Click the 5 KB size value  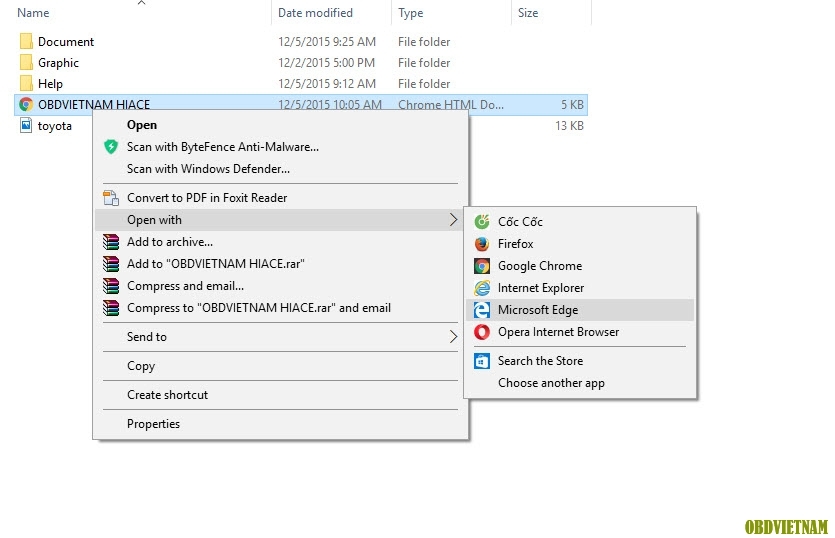572,104
